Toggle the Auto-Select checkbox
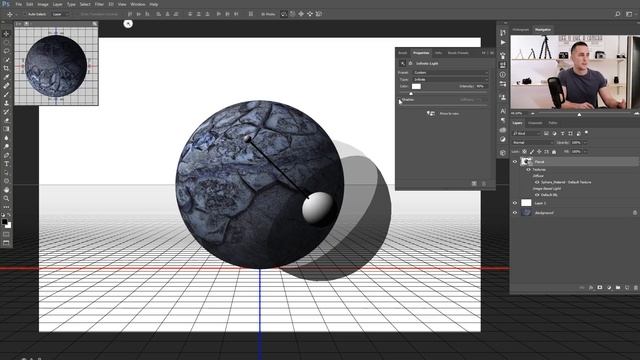Image resolution: width=640 pixels, height=360 pixels. 24,14
